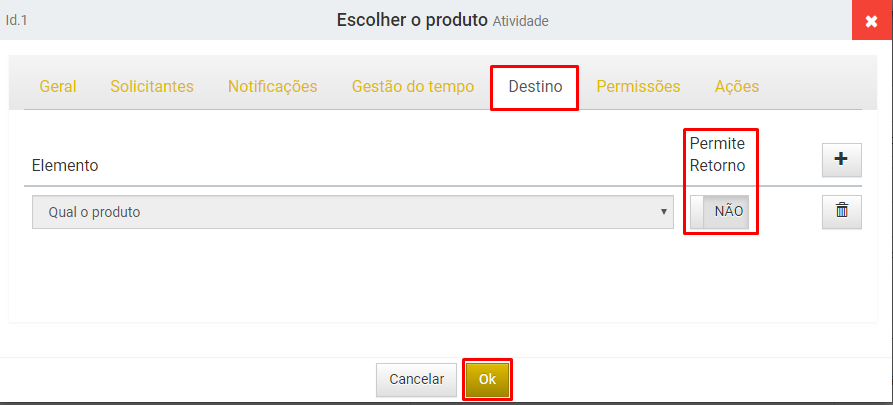Add a new destination row with plus icon
Image resolution: width=893 pixels, height=405 pixels.
(841, 160)
